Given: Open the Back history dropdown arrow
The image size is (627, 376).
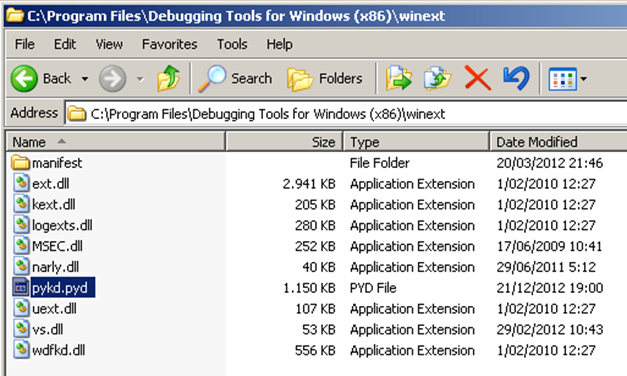Looking at the screenshot, I should click(85, 79).
